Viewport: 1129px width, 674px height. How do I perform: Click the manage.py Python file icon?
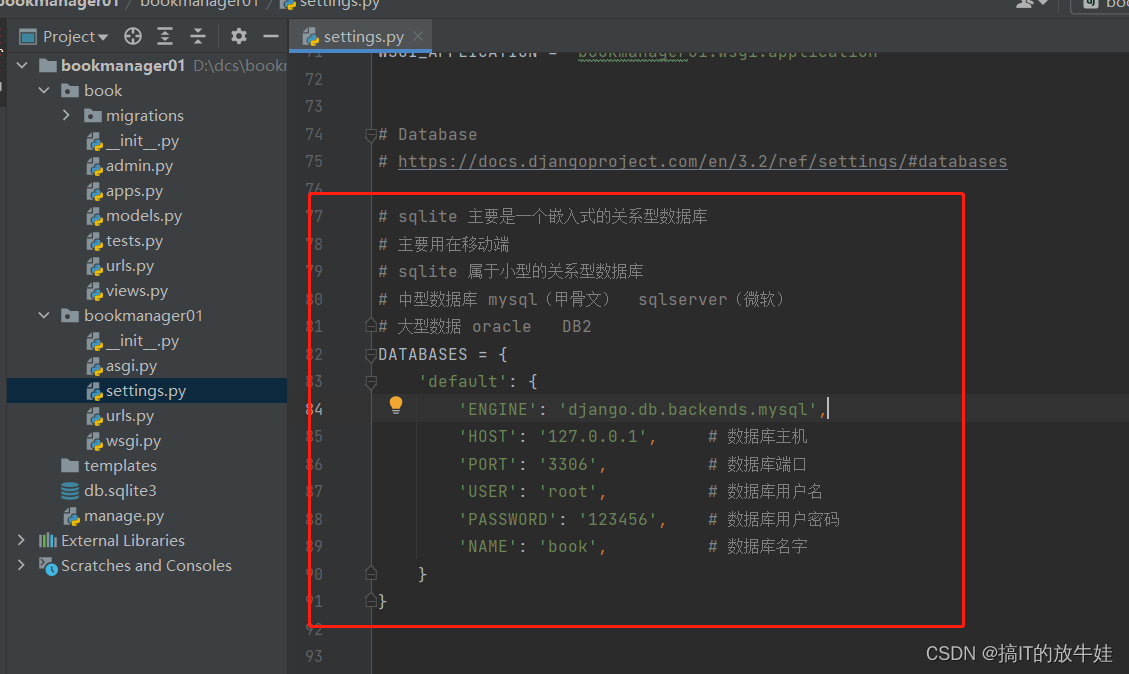tap(71, 516)
